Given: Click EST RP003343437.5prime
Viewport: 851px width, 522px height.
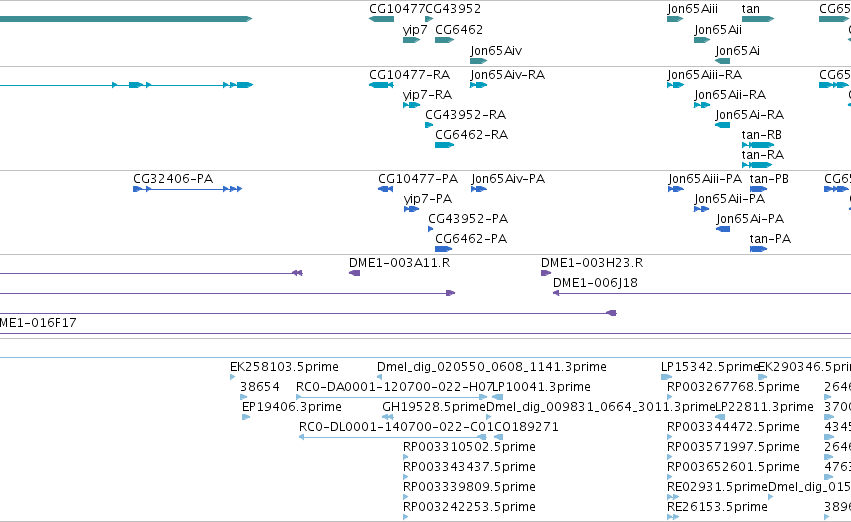Looking at the screenshot, I should (x=469, y=467).
